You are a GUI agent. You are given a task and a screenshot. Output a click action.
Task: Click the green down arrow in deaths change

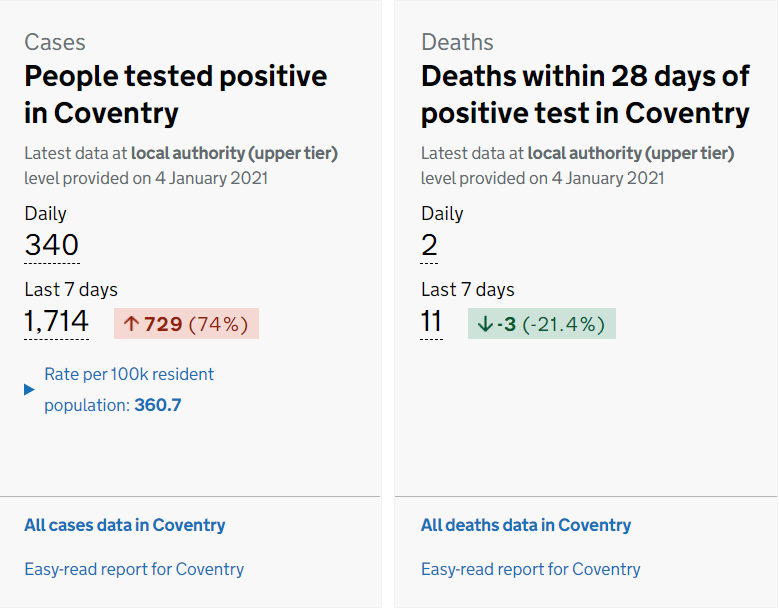485,324
